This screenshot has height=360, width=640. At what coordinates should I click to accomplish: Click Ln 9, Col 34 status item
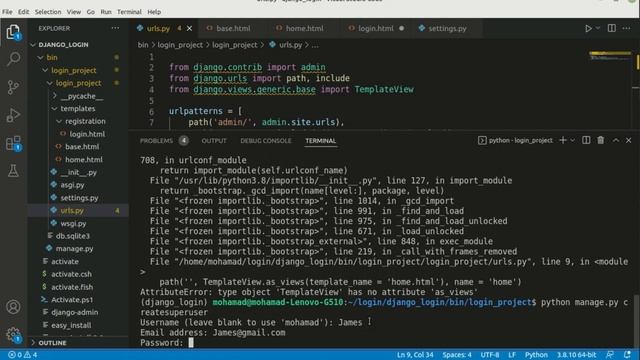(x=415, y=355)
